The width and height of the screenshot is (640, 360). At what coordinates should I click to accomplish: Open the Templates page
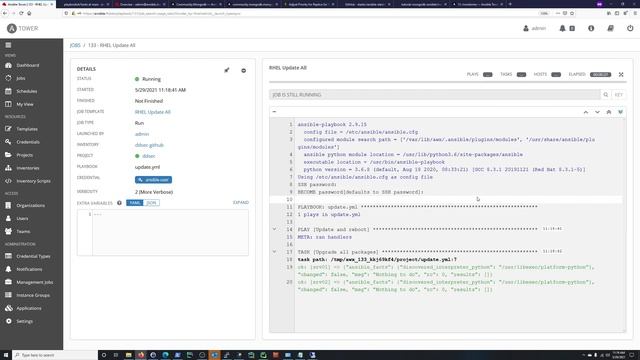click(x=27, y=129)
